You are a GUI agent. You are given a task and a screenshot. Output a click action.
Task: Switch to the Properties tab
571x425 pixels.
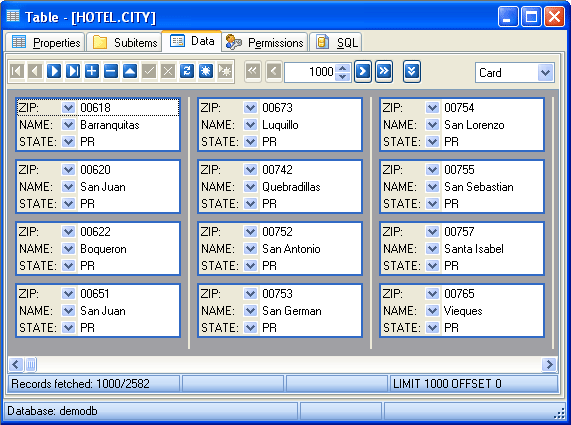(45, 43)
